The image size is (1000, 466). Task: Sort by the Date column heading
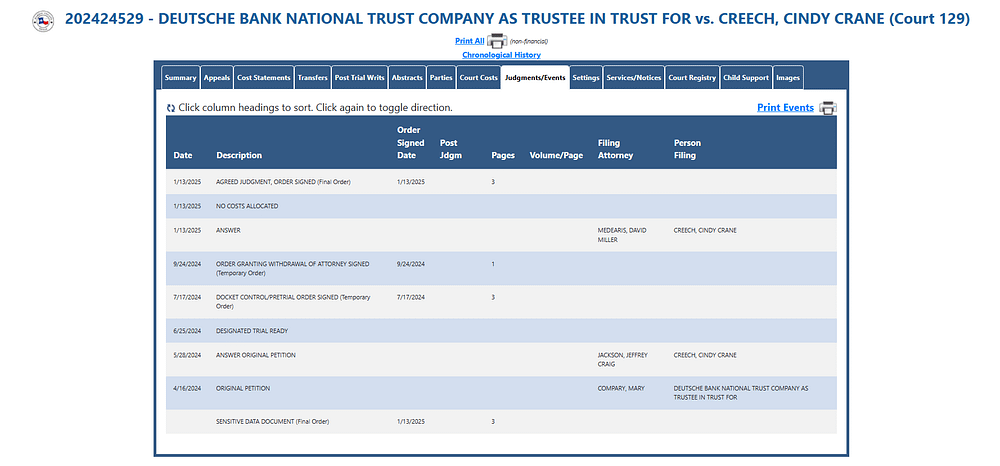(182, 155)
